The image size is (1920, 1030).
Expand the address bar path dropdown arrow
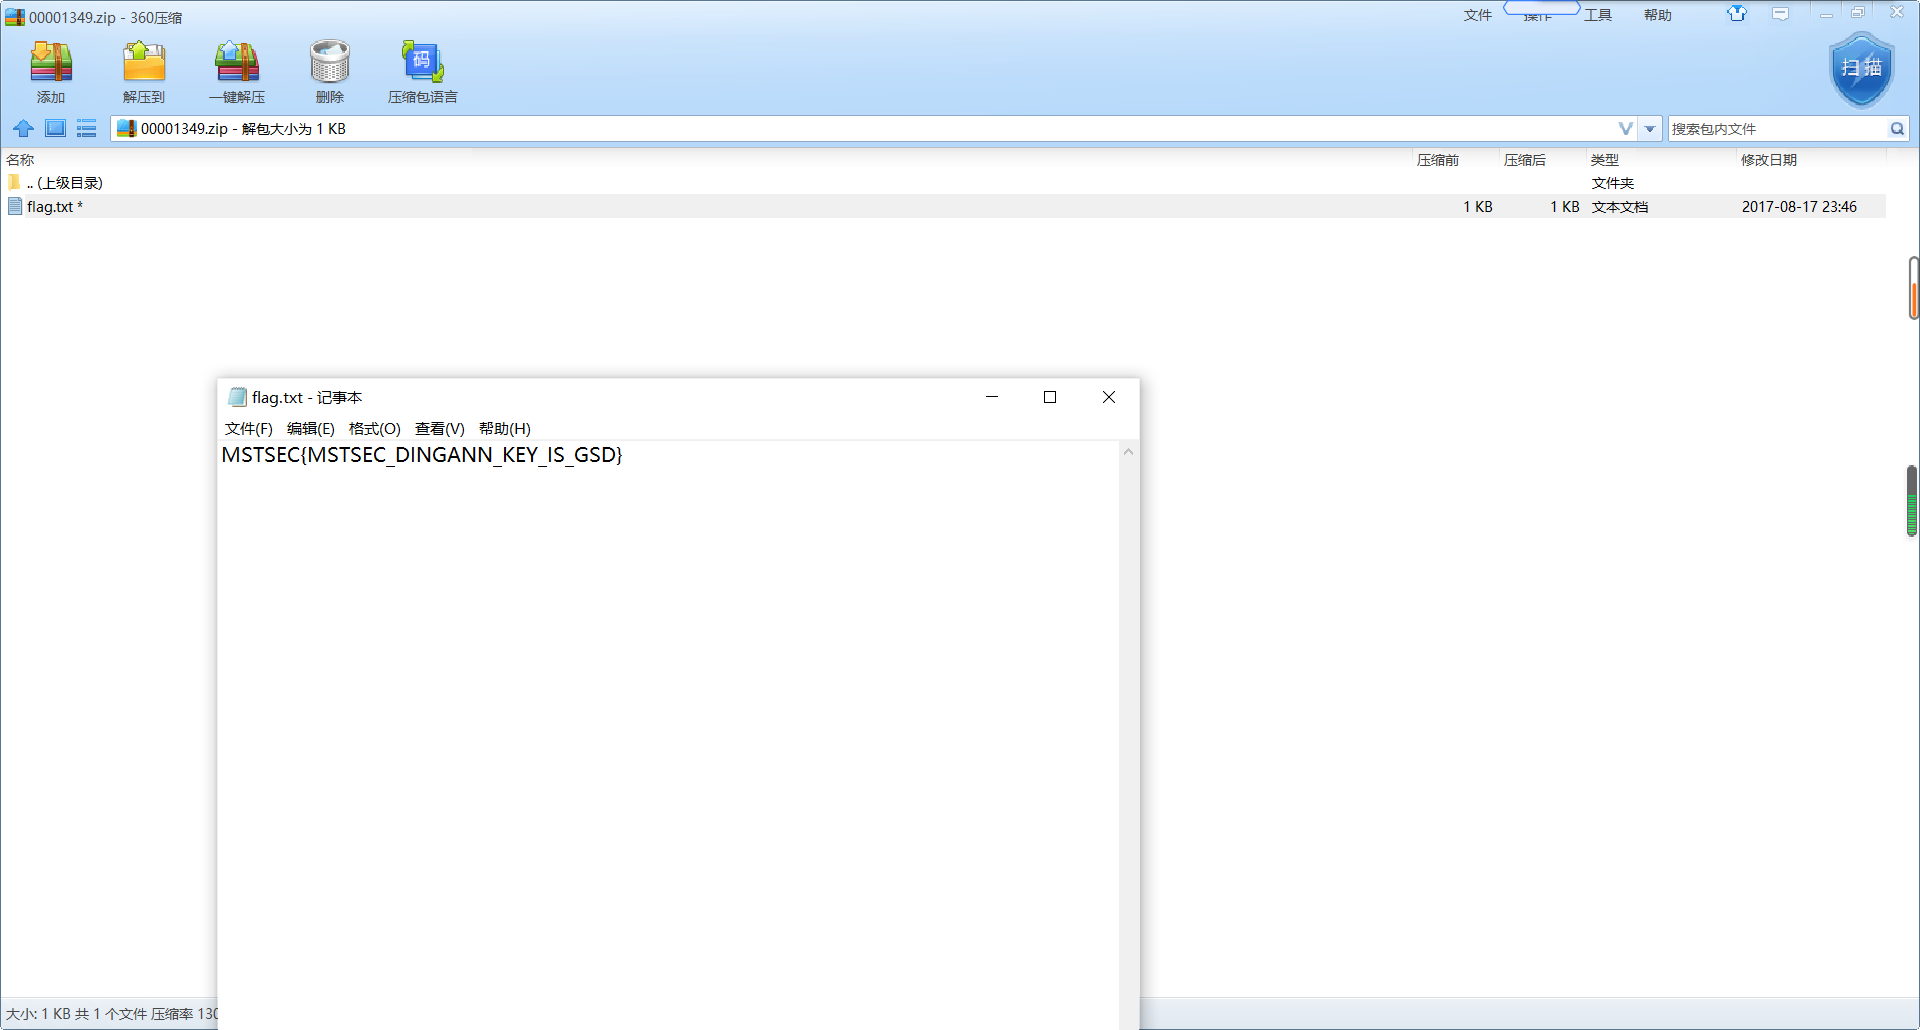click(x=1650, y=129)
